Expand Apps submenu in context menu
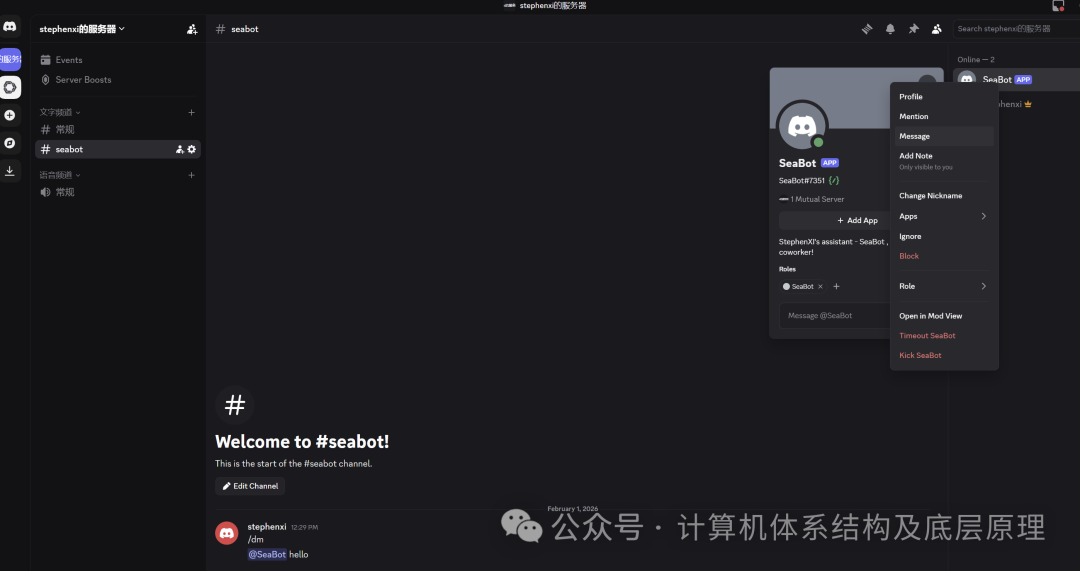1080x571 pixels. pyautogui.click(x=944, y=216)
